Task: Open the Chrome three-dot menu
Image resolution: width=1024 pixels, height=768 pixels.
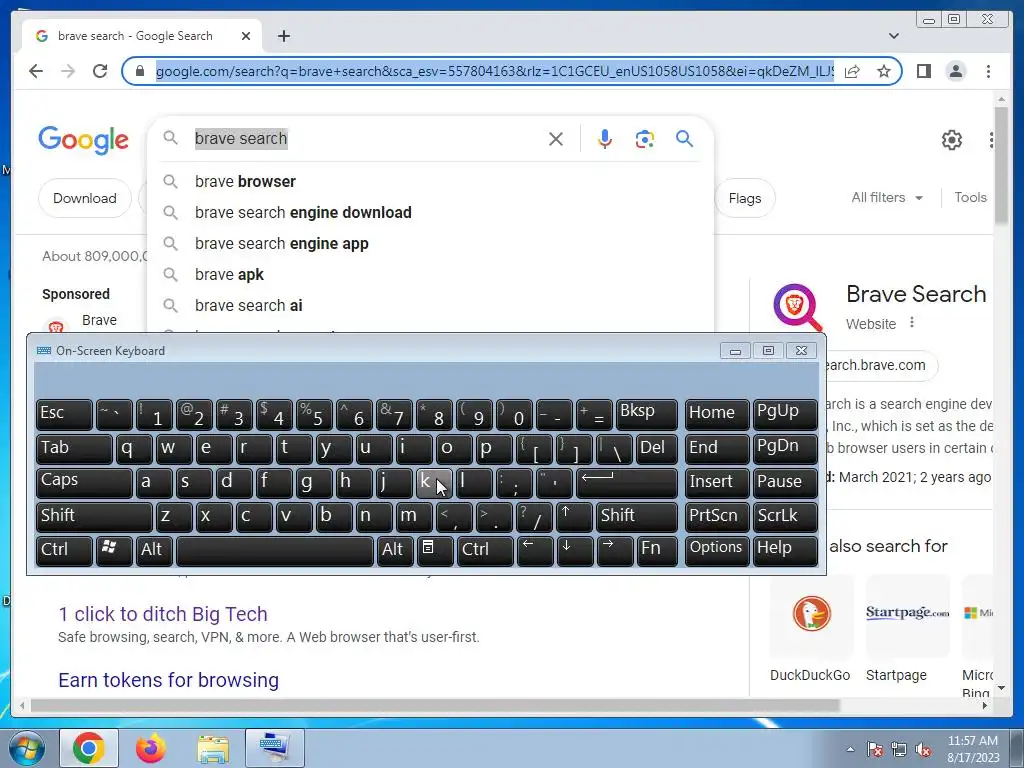Action: 989,71
